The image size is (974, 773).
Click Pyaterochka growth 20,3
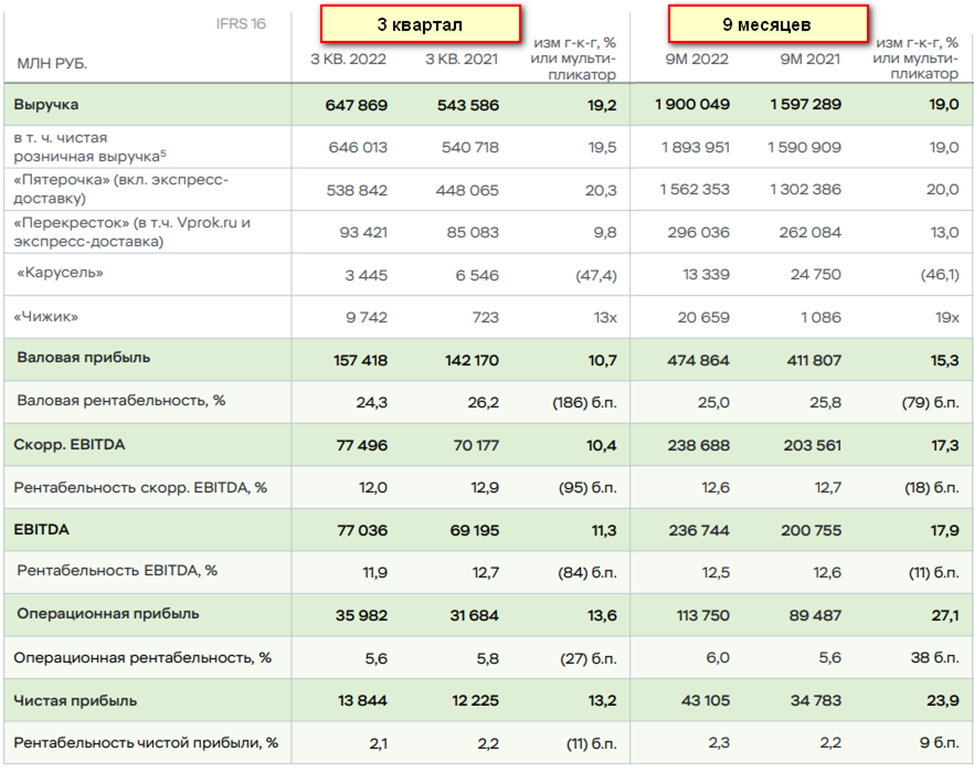[x=601, y=191]
